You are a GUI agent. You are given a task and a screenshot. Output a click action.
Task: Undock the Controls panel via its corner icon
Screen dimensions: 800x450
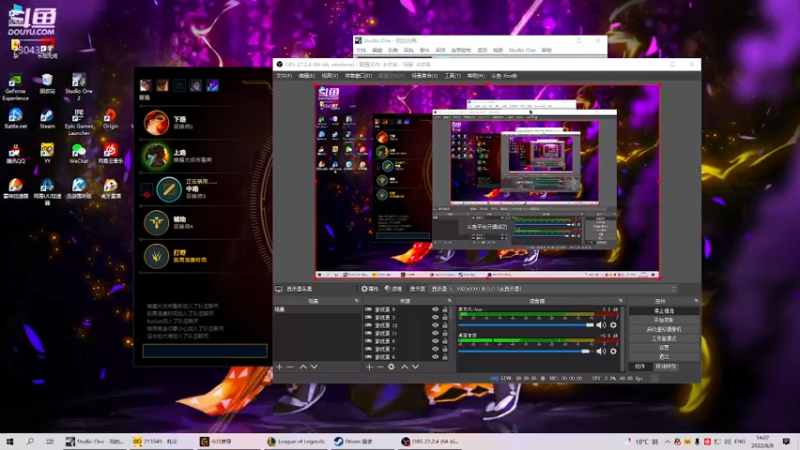pyautogui.click(x=696, y=301)
